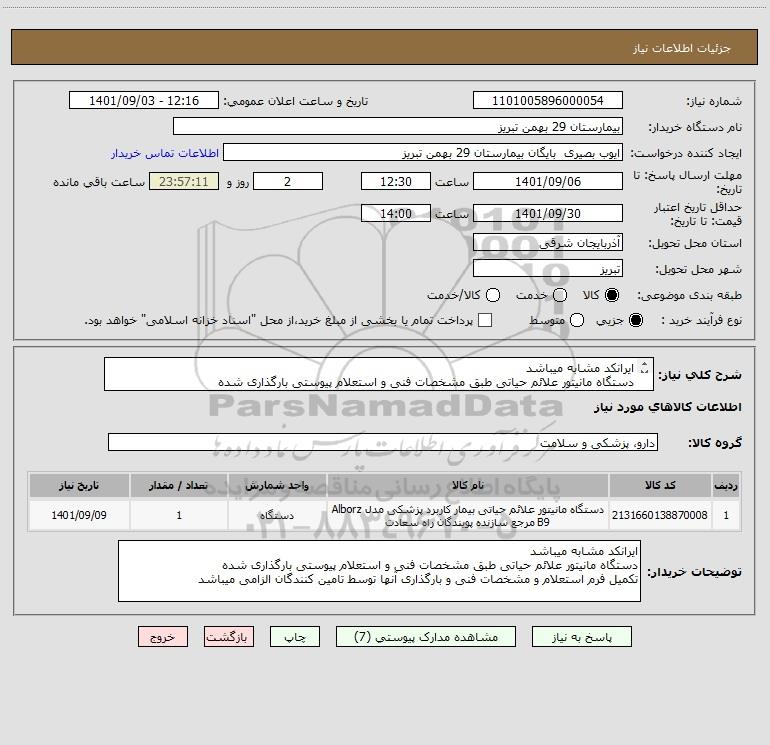Select the متوسط purchase type radio
The image size is (770, 745).
point(577,320)
